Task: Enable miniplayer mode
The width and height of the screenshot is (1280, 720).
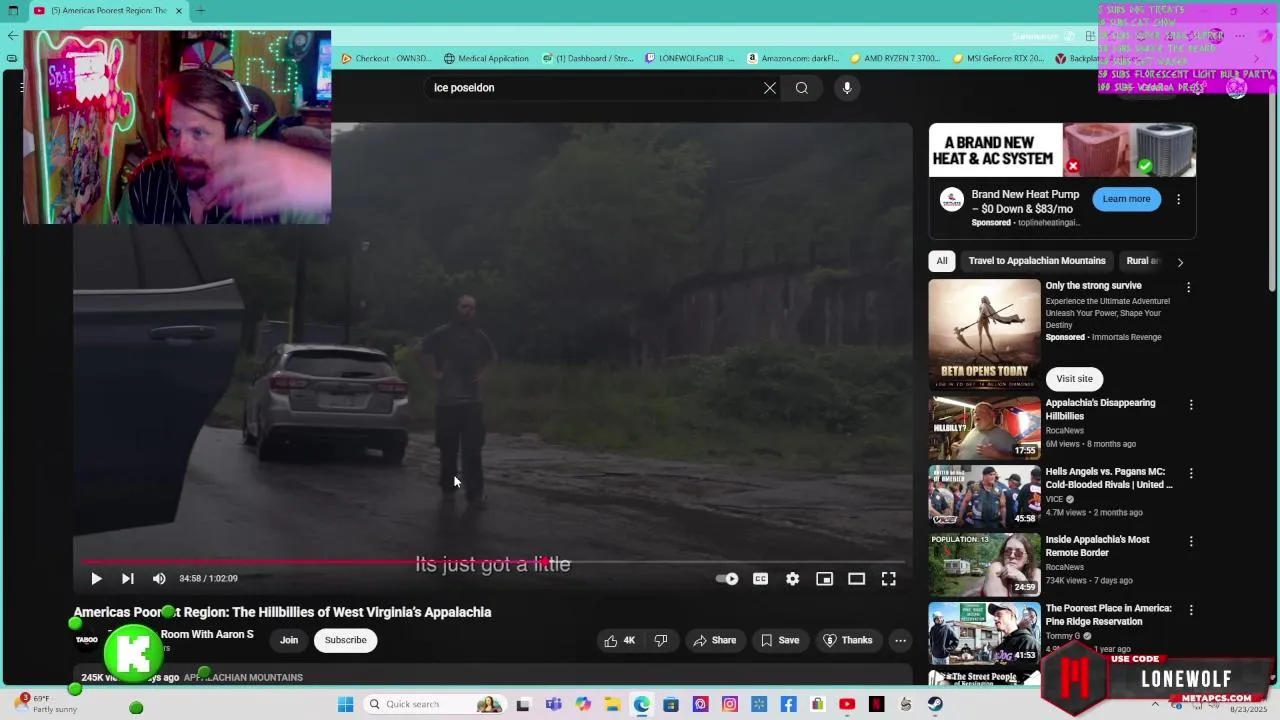Action: [824, 579]
